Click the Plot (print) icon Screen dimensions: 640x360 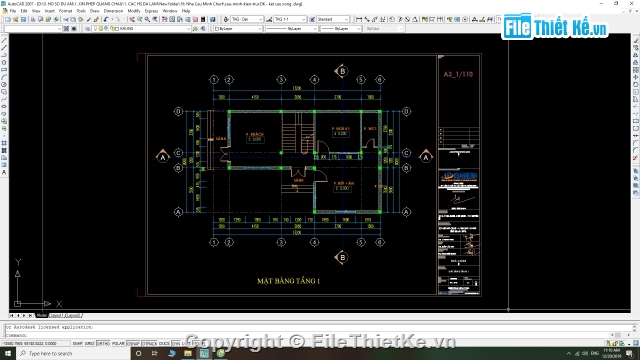tap(33, 19)
